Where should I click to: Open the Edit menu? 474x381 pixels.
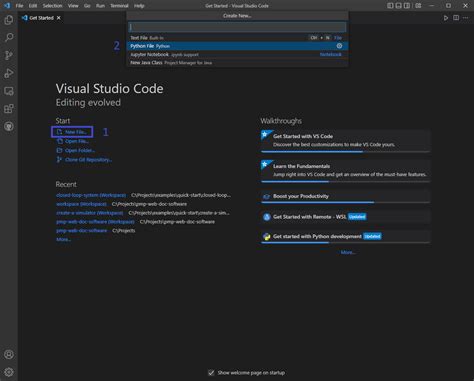33,6
